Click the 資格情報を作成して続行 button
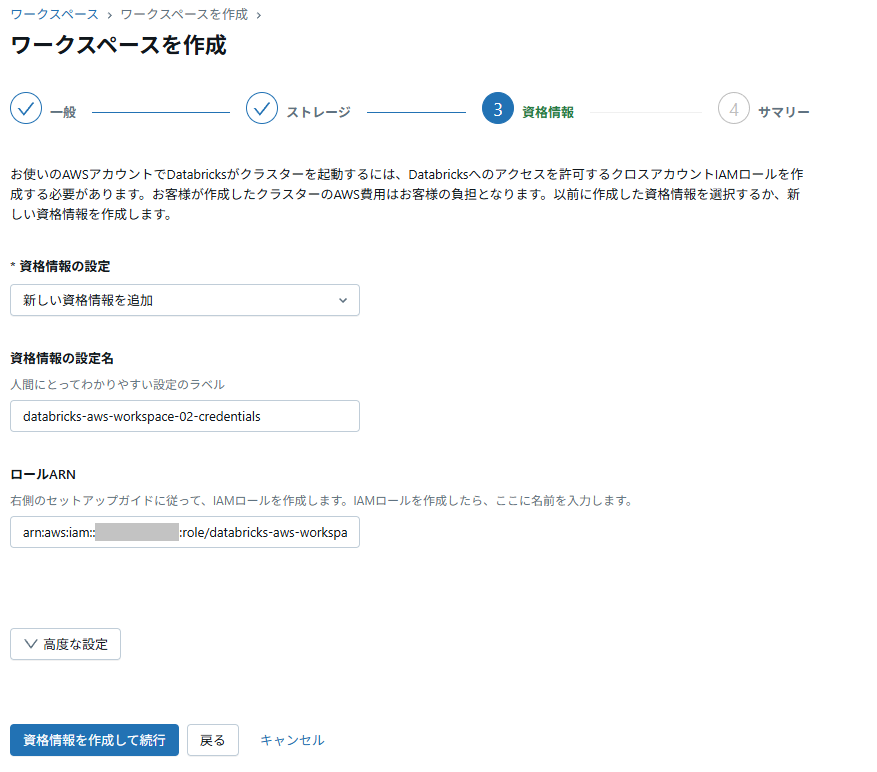The width and height of the screenshot is (877, 772). 94,740
